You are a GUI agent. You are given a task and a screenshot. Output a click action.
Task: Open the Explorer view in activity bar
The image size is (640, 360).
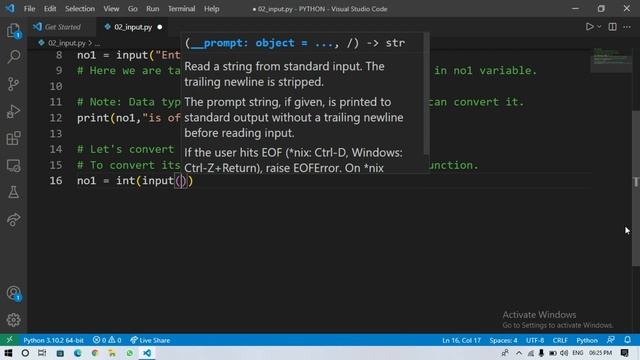[x=13, y=31]
